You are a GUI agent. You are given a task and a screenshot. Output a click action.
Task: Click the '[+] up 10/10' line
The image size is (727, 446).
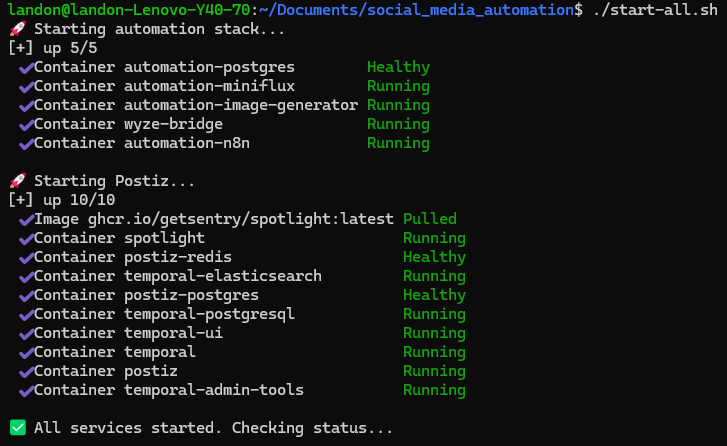point(62,200)
